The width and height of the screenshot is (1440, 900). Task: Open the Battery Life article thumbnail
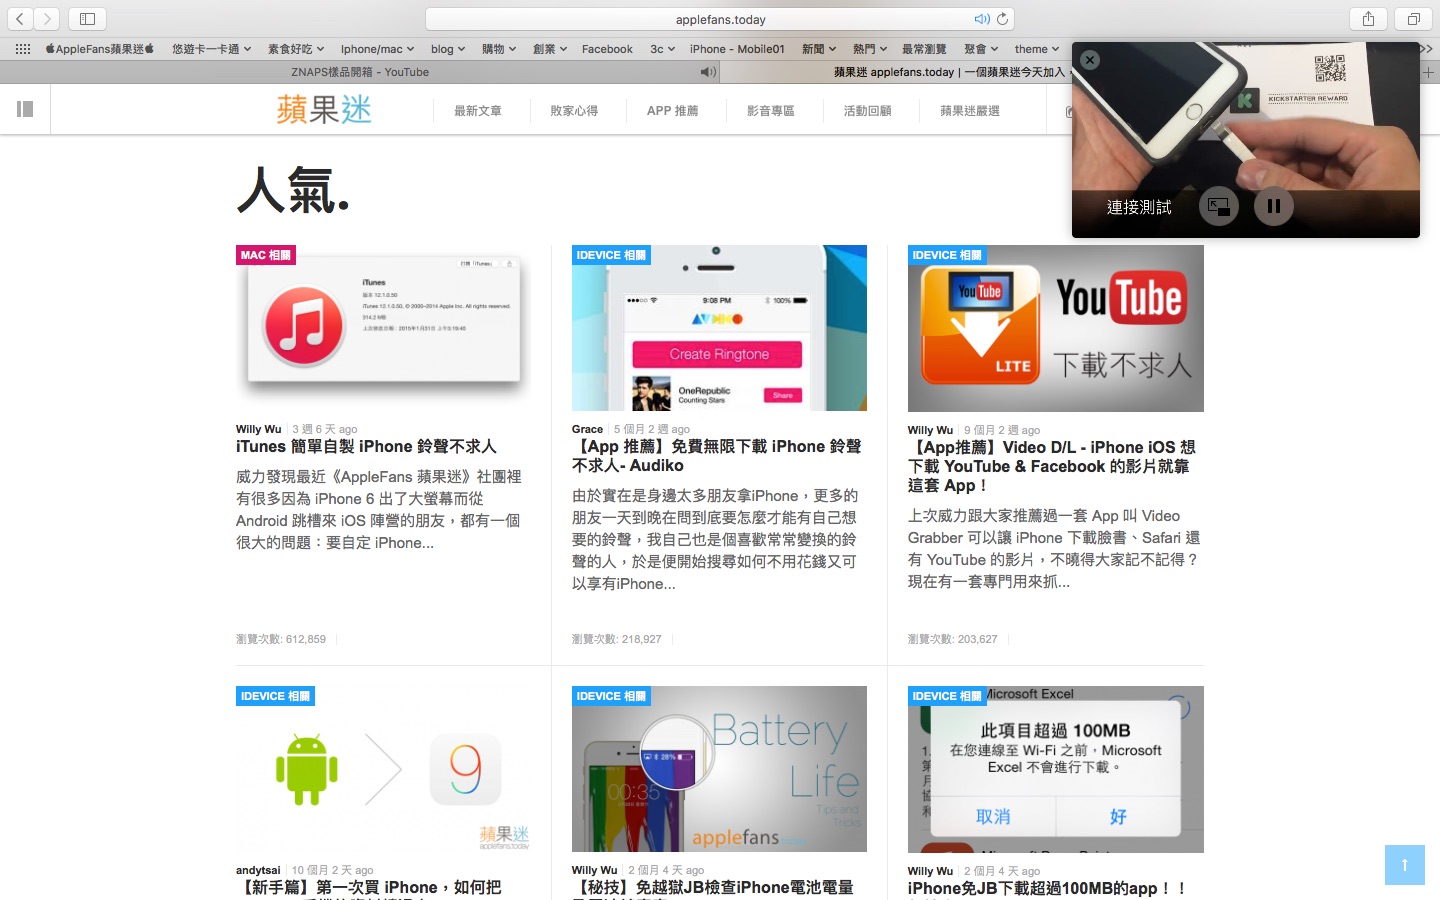pyautogui.click(x=719, y=769)
